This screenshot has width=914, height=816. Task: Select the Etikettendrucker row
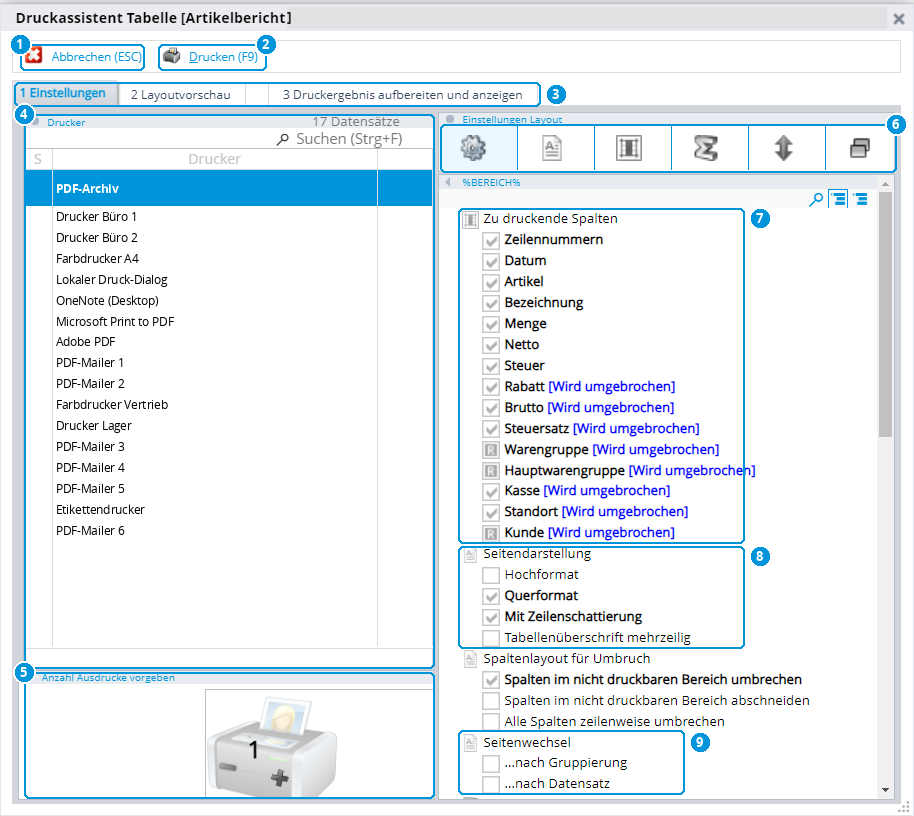(229, 510)
